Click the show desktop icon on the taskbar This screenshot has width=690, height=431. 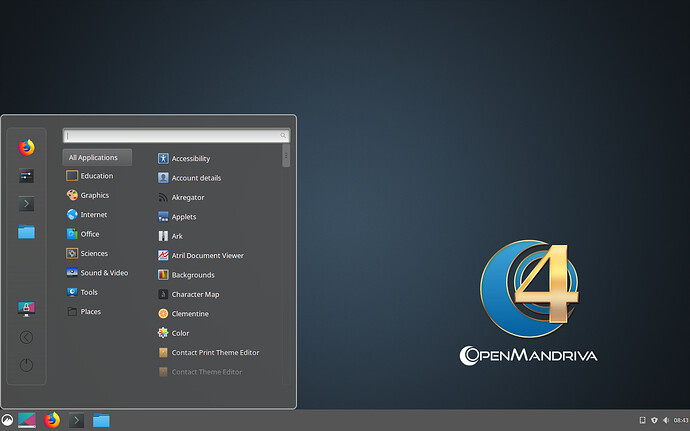(x=27, y=420)
